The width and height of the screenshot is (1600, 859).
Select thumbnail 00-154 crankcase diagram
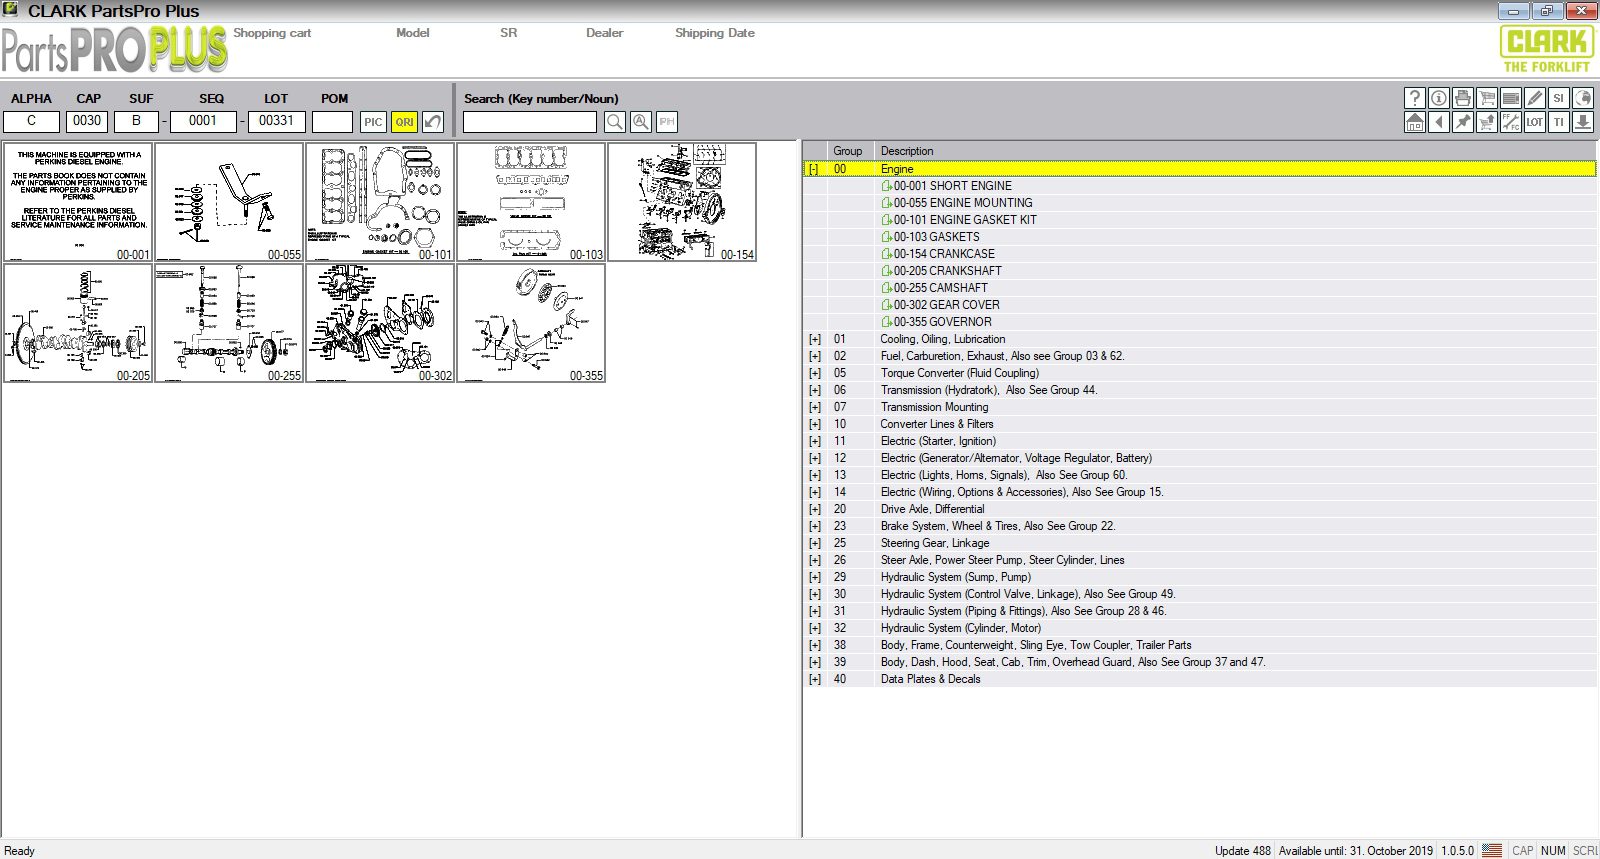(x=682, y=202)
